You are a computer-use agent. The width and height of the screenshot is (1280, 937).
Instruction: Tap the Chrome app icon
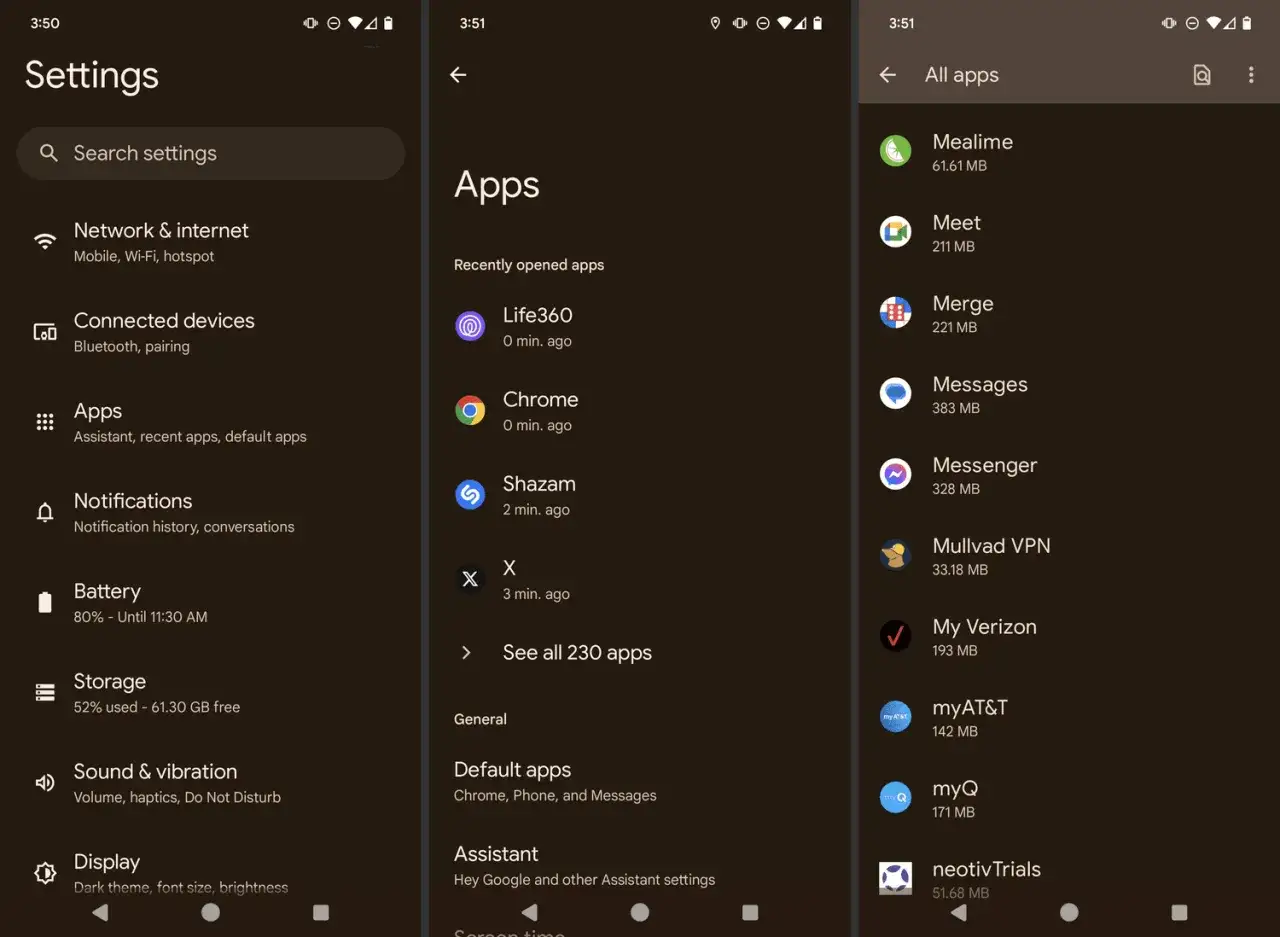pyautogui.click(x=470, y=410)
